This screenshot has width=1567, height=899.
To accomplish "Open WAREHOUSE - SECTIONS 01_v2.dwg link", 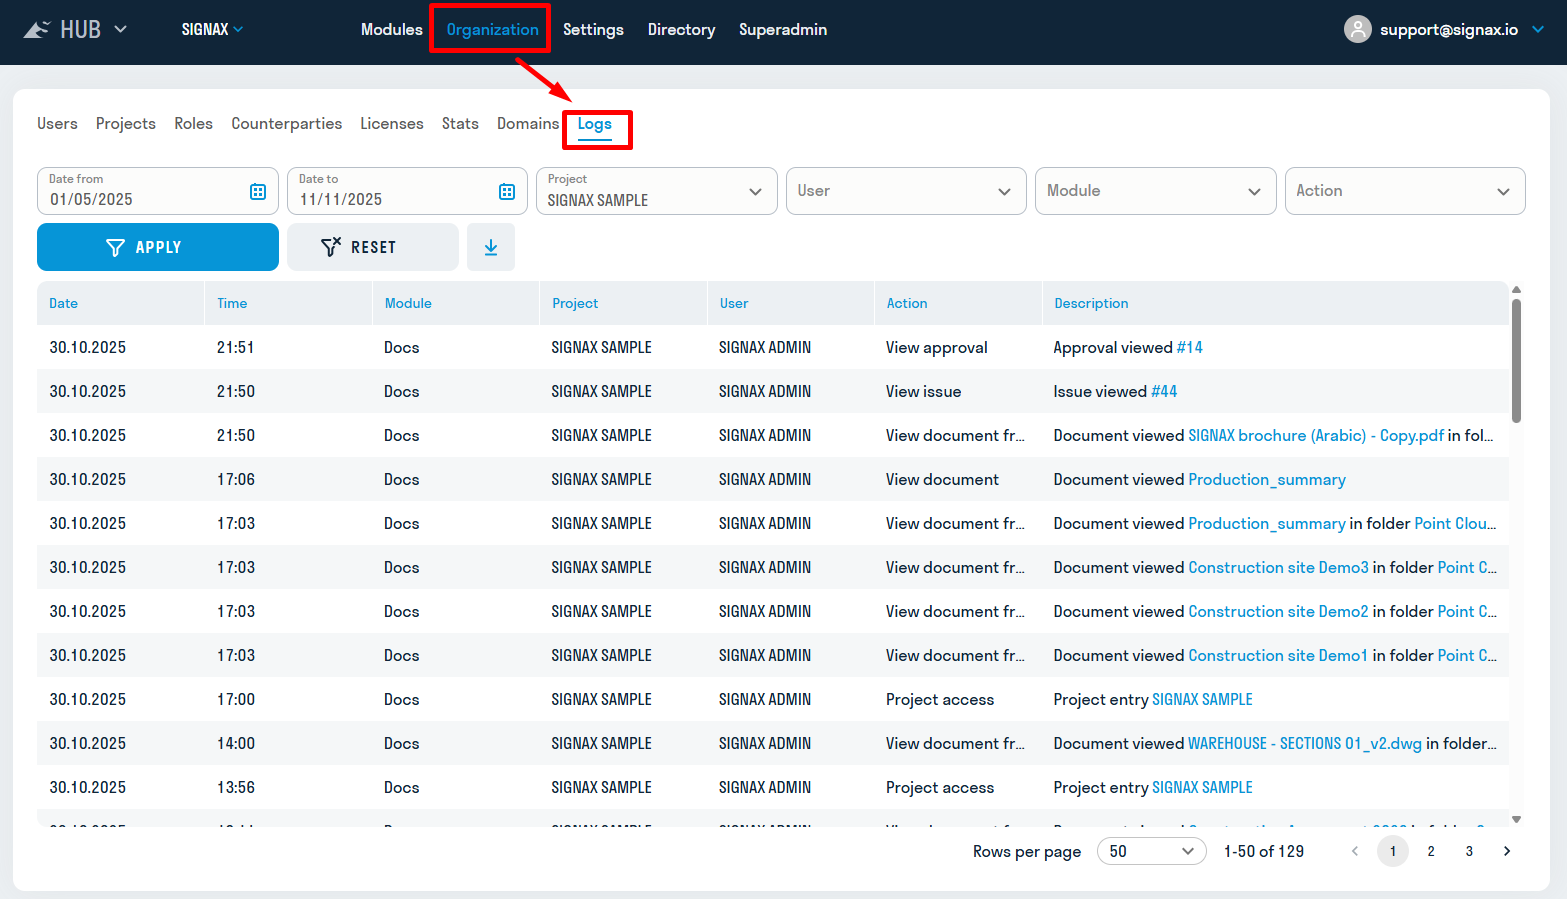I will [1305, 744].
